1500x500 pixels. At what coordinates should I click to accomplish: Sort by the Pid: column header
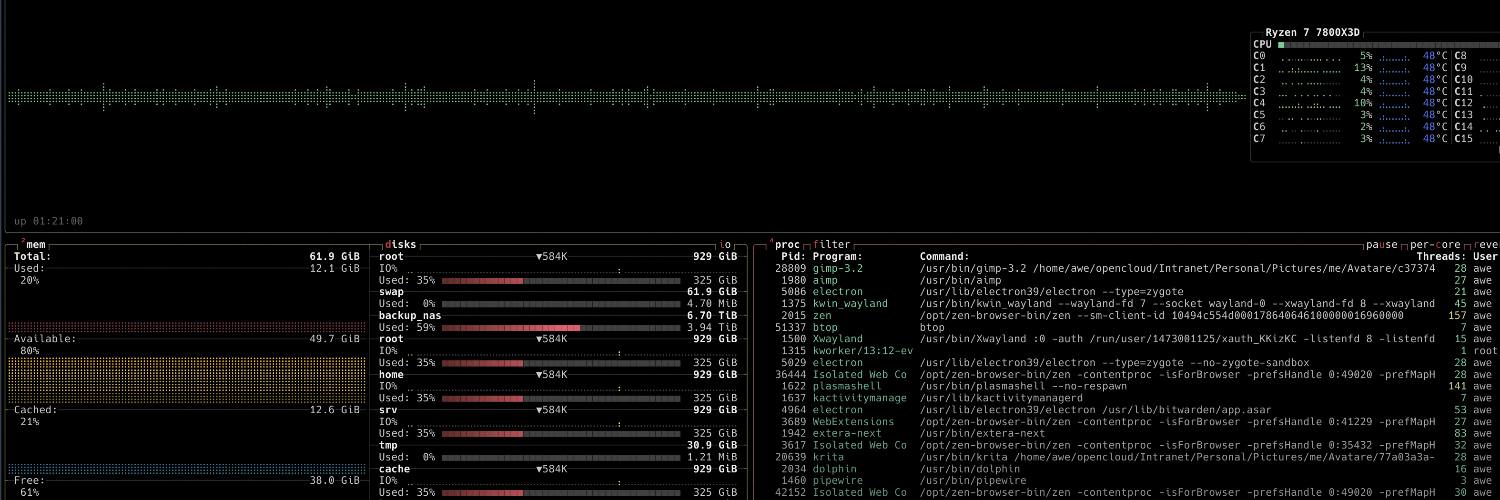pos(793,256)
